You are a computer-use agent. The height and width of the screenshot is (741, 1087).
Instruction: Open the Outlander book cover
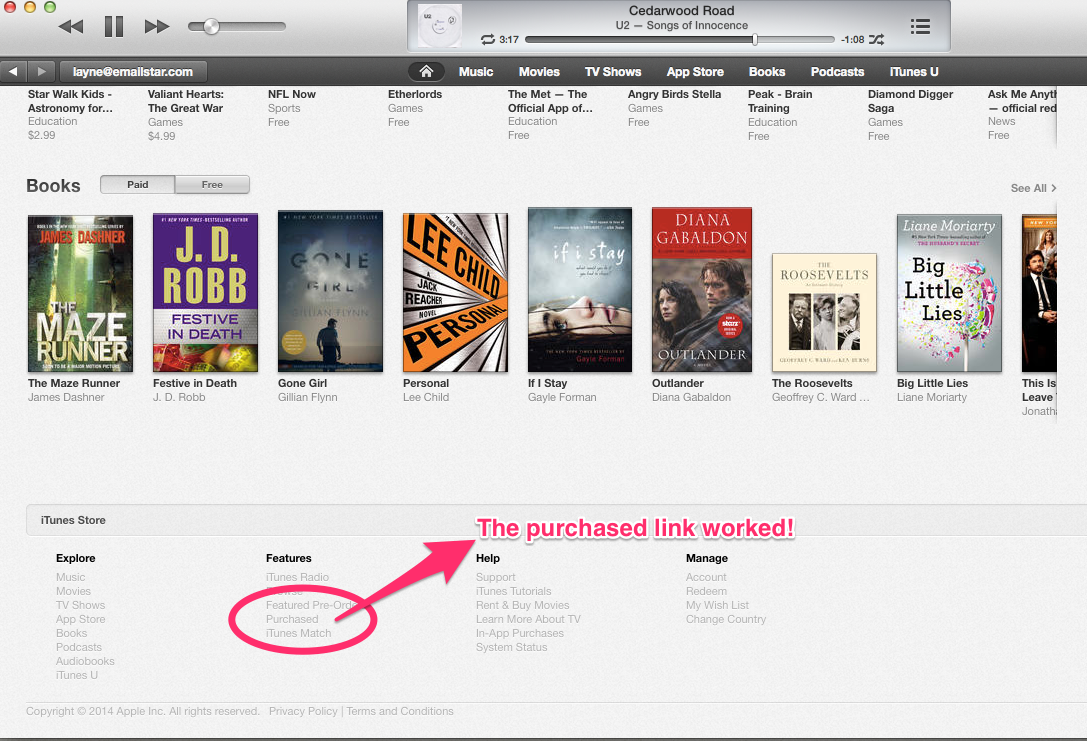click(702, 290)
